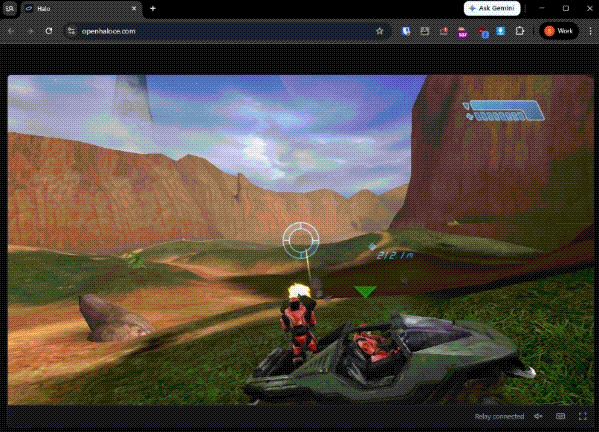Open the on-screen keyboard icon in the game bar
The image size is (599, 432).
[560, 416]
